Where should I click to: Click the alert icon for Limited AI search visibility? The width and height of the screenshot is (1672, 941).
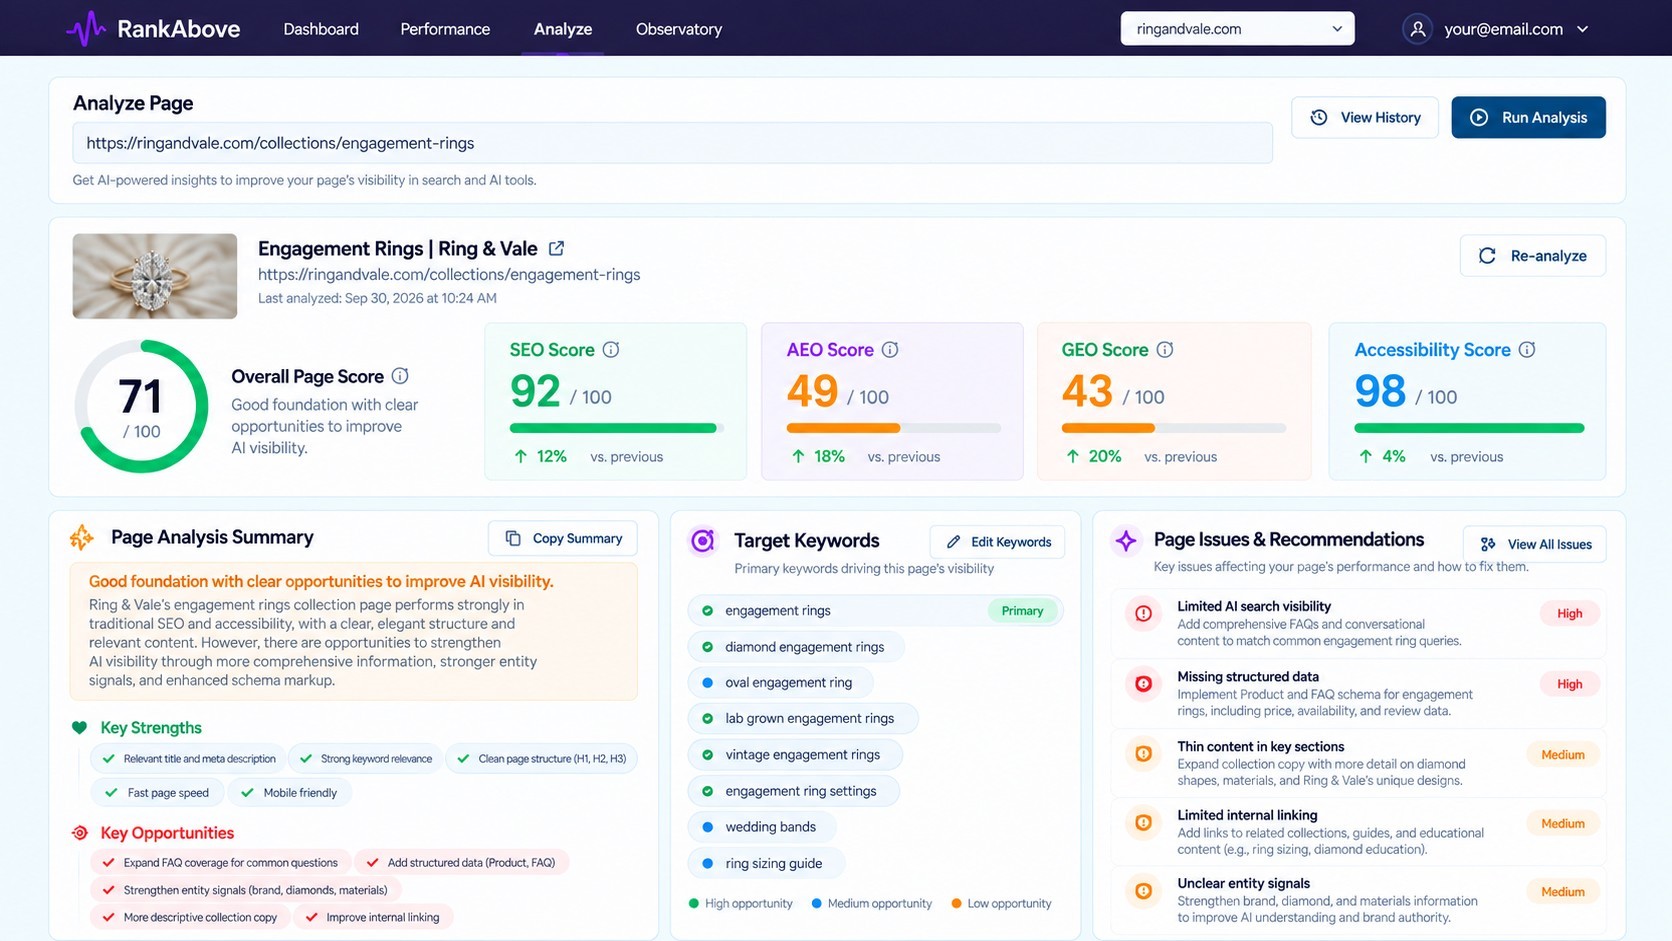pos(1143,613)
